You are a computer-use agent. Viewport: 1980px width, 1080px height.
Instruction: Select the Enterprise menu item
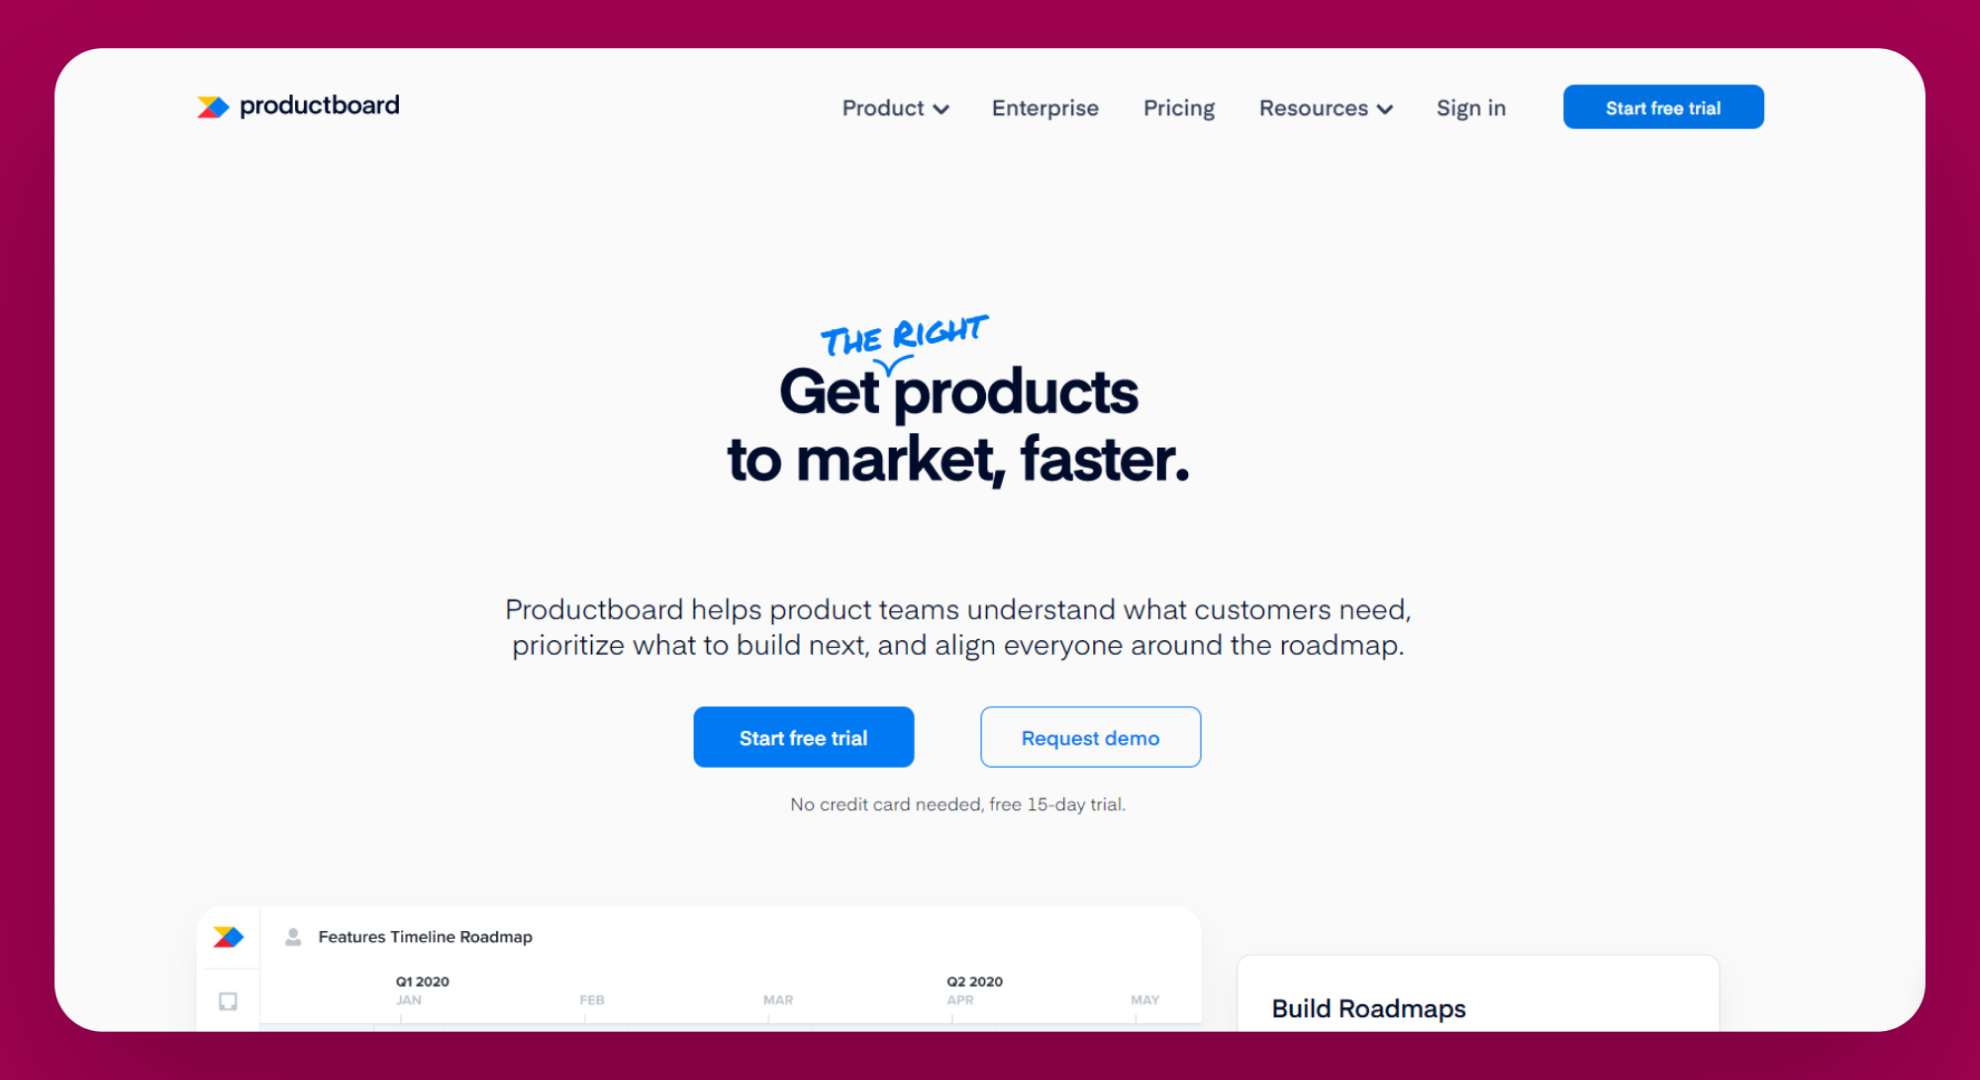pos(1045,108)
